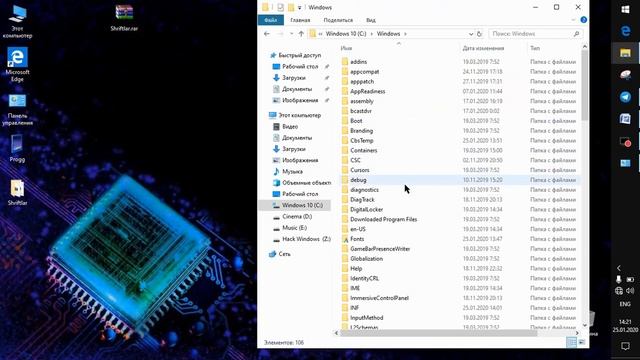Select Hack Windows (Z:) drive
The height and width of the screenshot is (360, 640).
click(306, 239)
